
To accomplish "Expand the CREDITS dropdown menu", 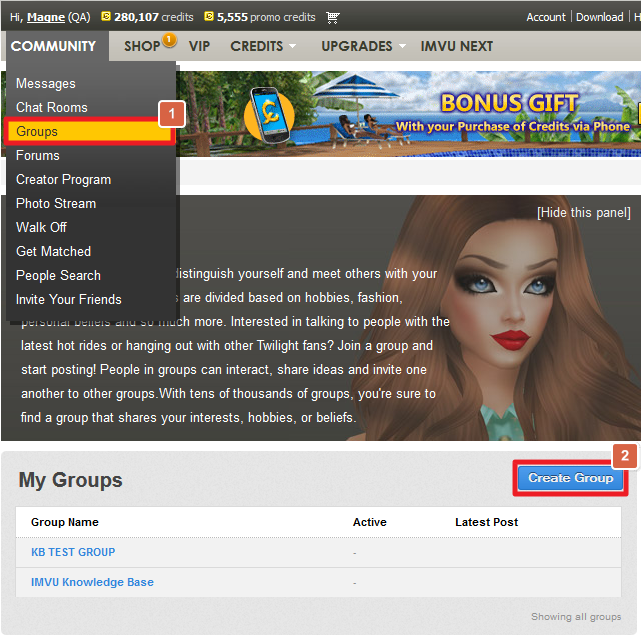I will [x=263, y=46].
